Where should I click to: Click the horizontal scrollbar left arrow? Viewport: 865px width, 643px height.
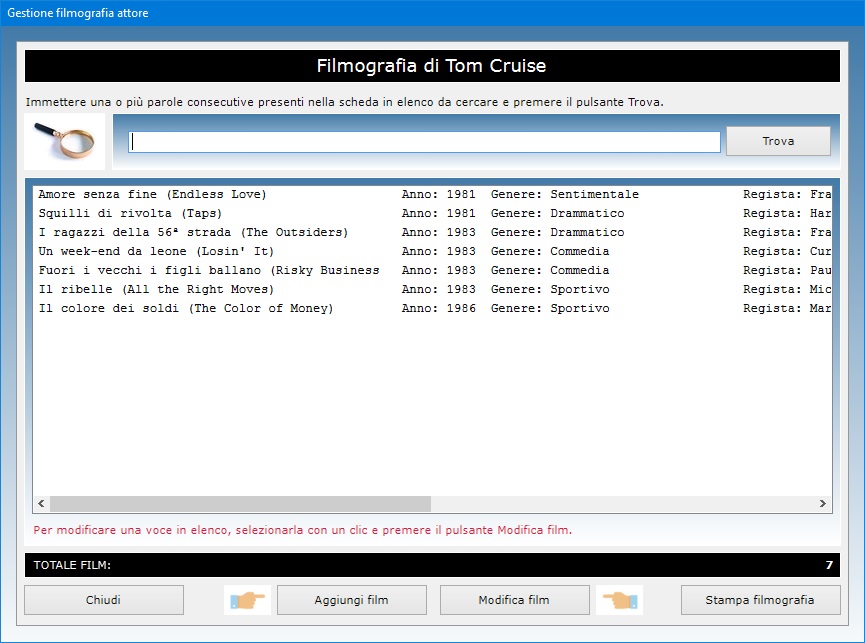coord(41,503)
